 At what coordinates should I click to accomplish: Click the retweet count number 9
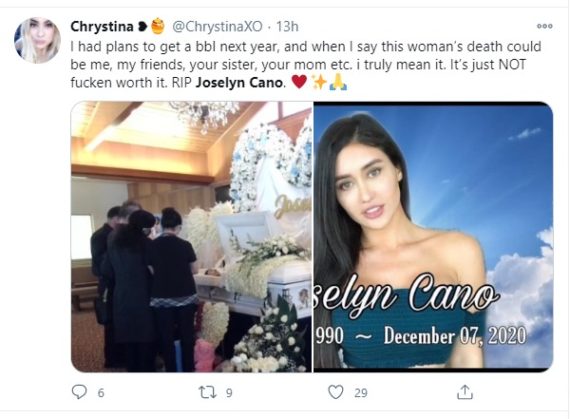pyautogui.click(x=229, y=393)
